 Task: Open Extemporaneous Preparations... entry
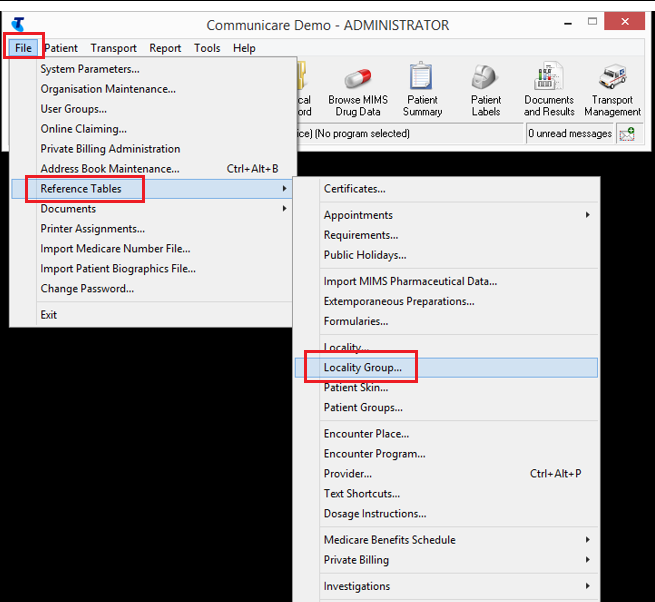click(x=446, y=302)
